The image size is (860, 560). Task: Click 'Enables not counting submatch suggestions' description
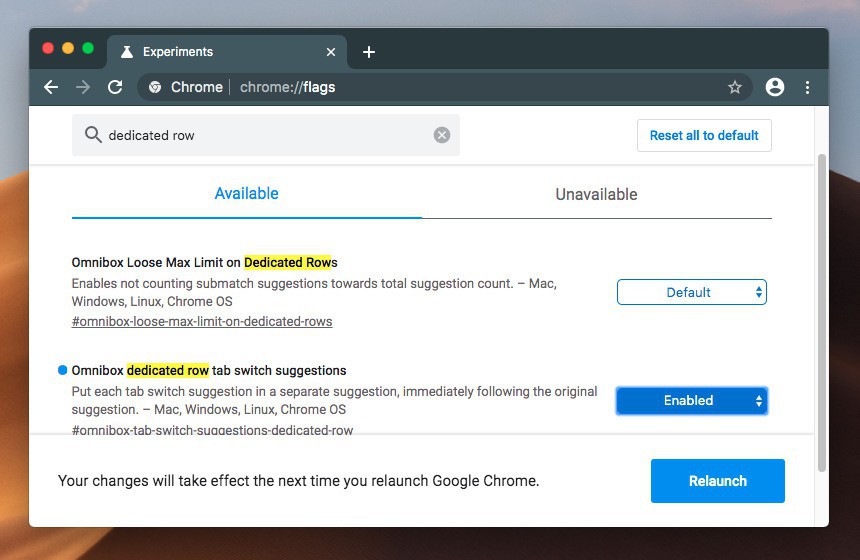point(314,292)
